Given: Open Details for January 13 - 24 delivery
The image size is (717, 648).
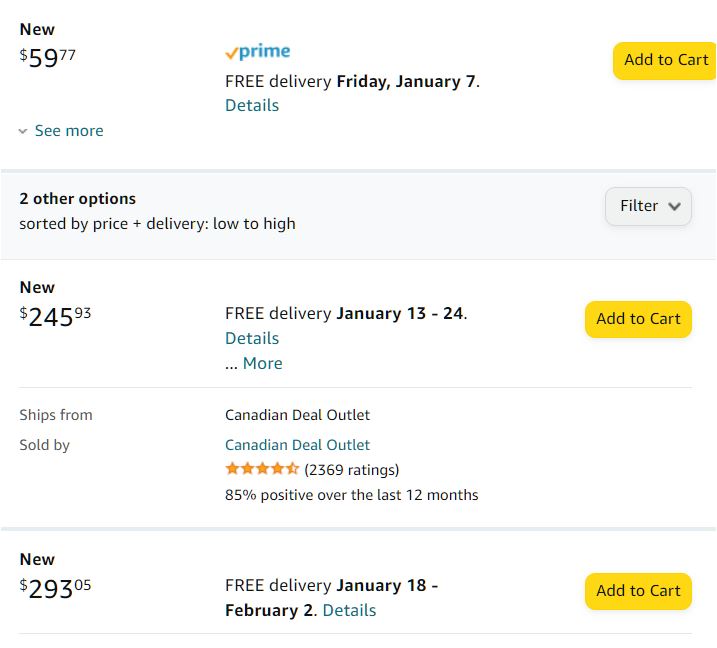Looking at the screenshot, I should pyautogui.click(x=252, y=338).
